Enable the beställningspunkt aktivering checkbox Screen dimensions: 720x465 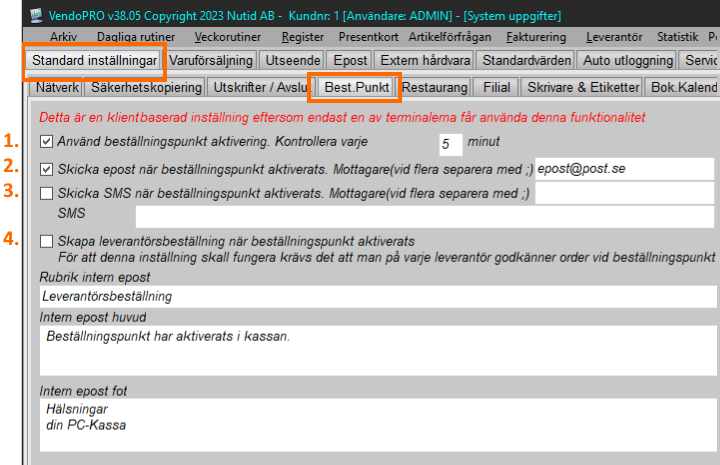pos(47,142)
